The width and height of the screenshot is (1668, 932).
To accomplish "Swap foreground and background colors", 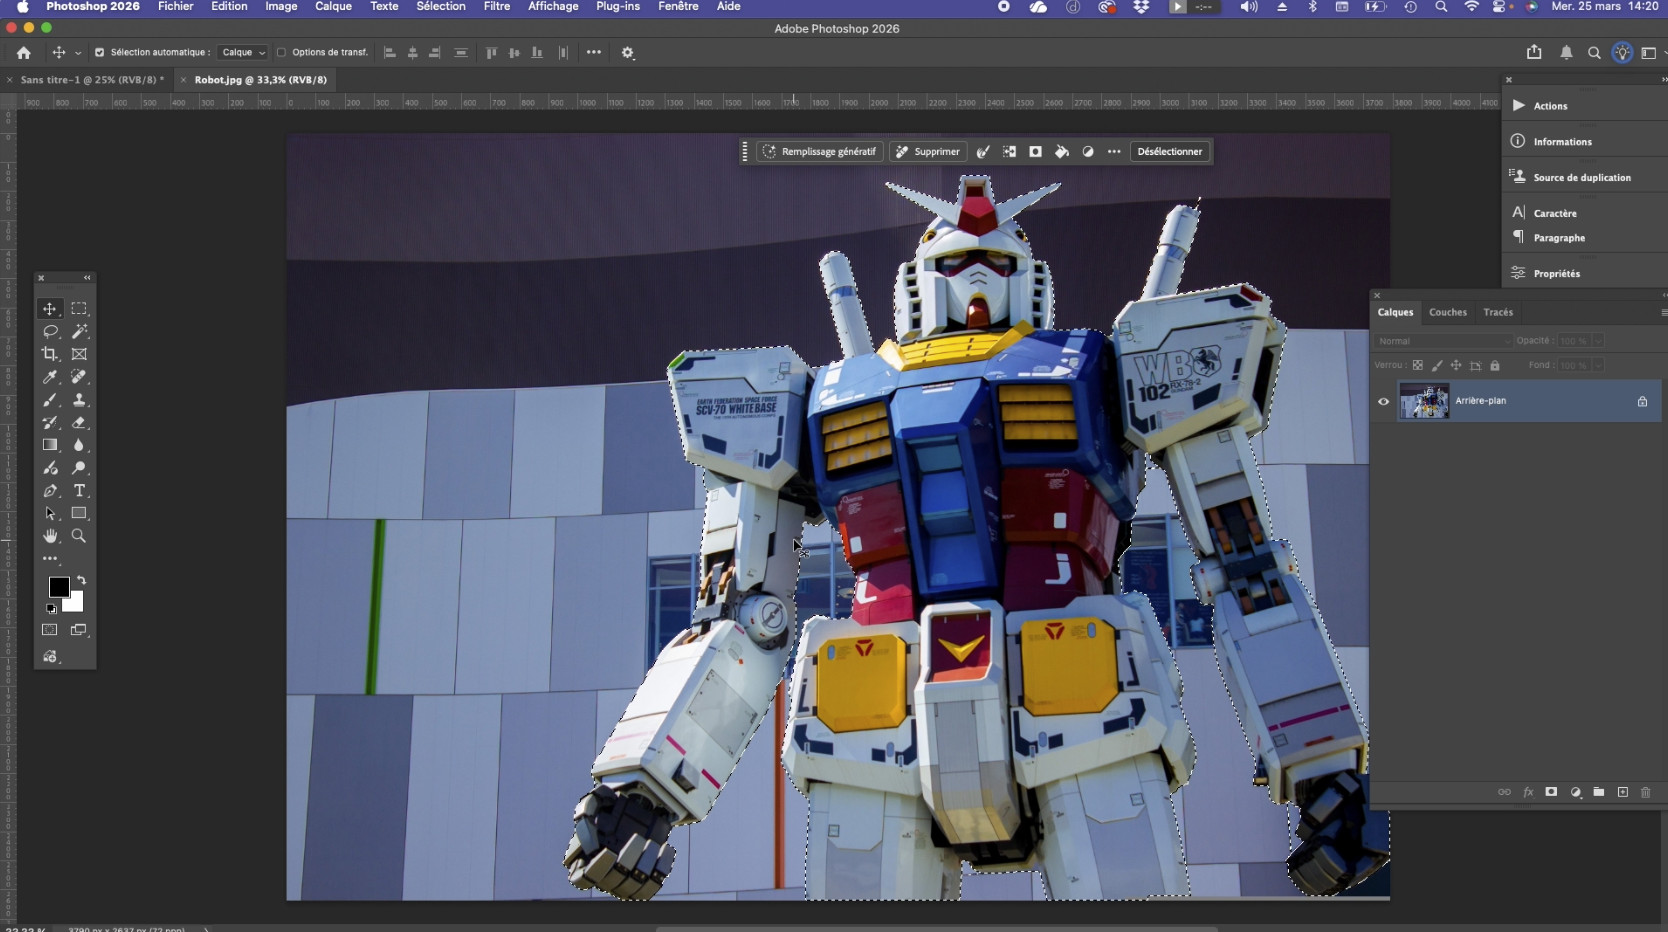I will pyautogui.click(x=82, y=580).
